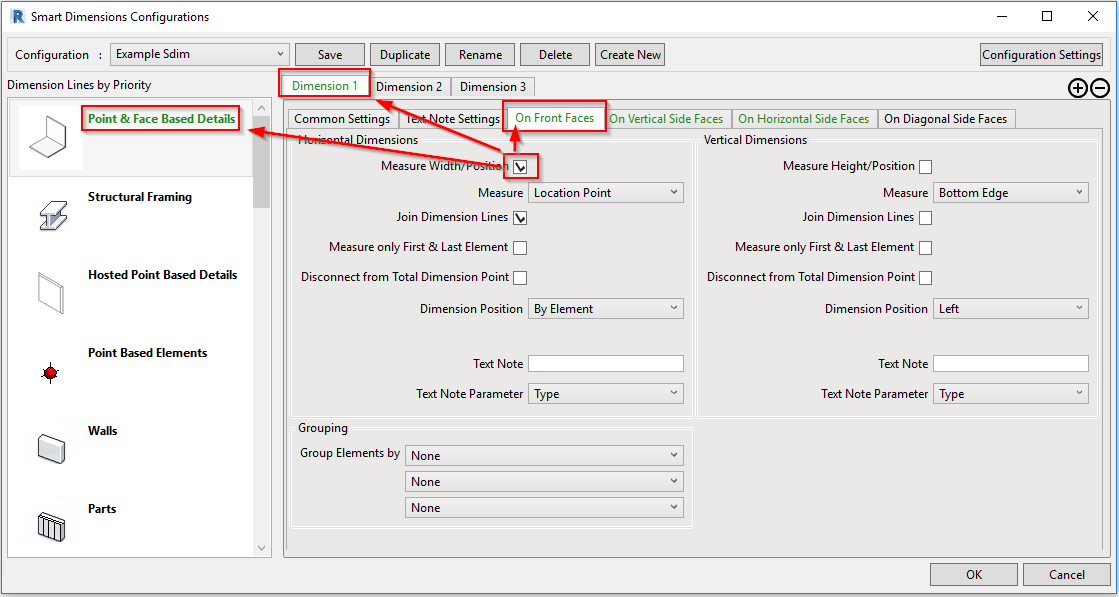Open horizontal Text Note Parameter dropdown
Image resolution: width=1119 pixels, height=597 pixels.
pos(606,394)
